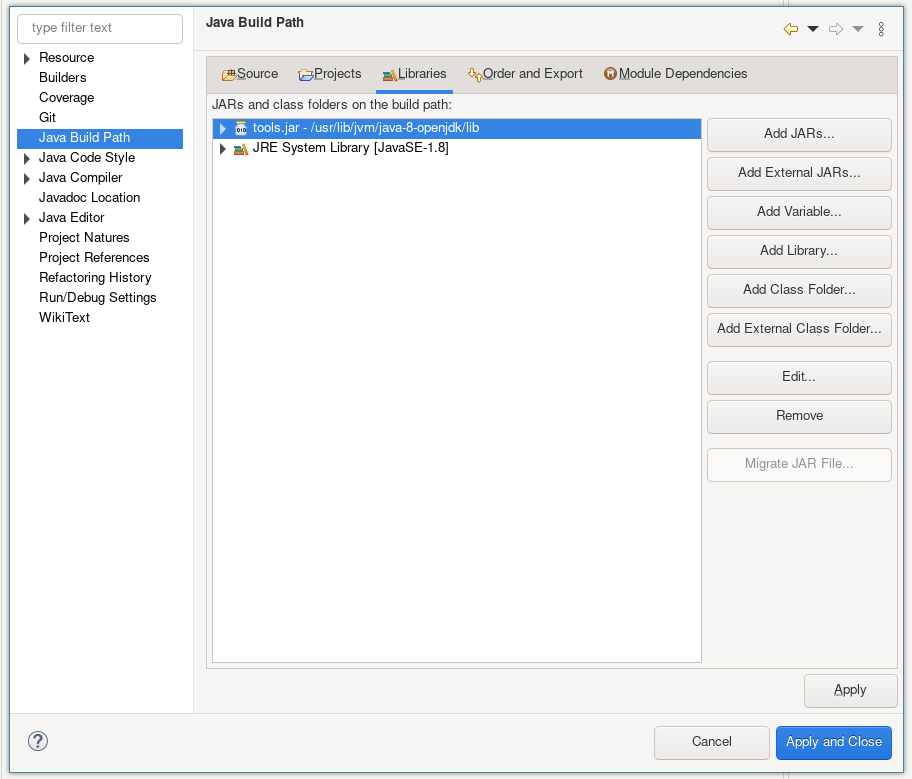
Task: Expand the Java Code Style node
Action: (x=27, y=159)
